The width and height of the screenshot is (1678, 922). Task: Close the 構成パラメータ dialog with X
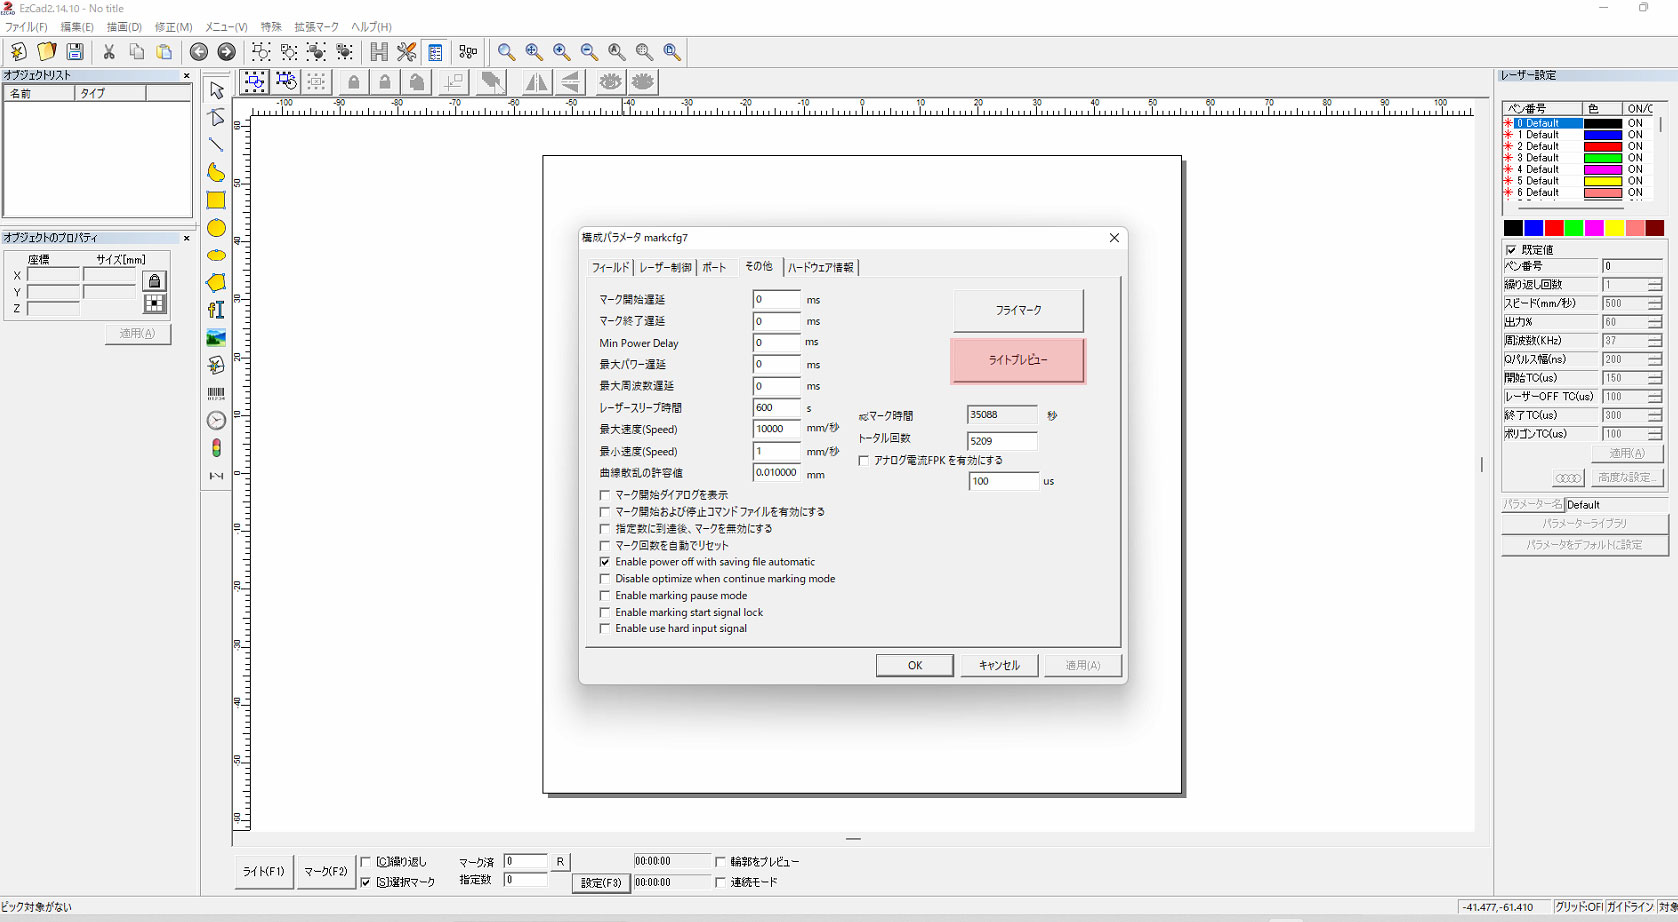[1114, 238]
